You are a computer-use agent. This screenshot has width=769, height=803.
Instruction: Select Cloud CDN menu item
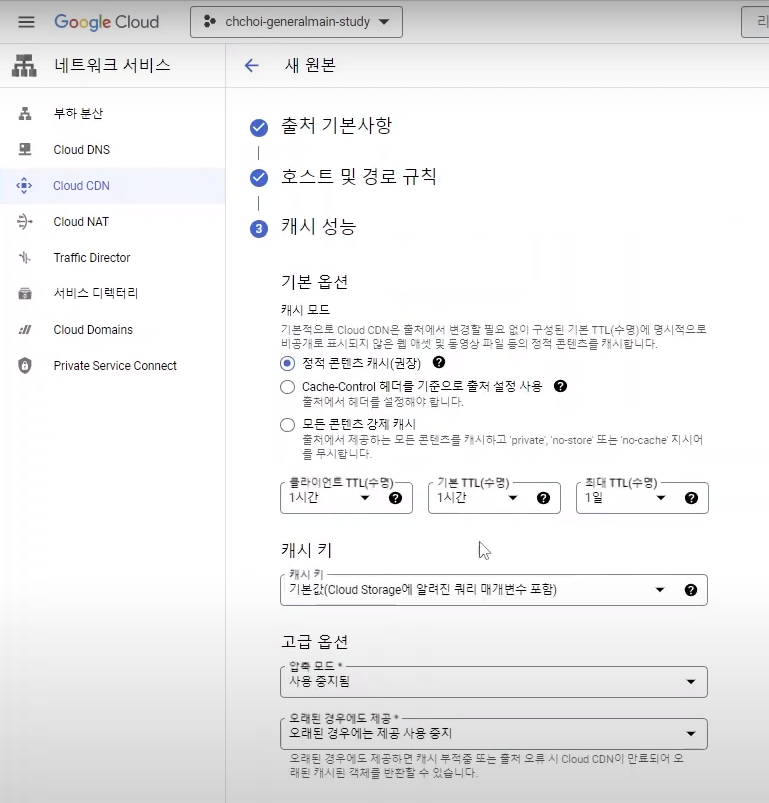pos(113,185)
